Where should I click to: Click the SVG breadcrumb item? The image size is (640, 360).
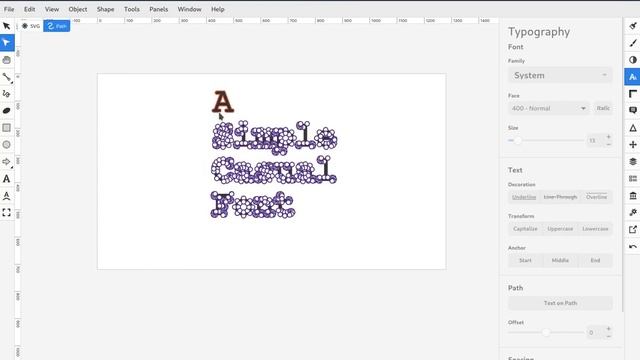[31, 26]
